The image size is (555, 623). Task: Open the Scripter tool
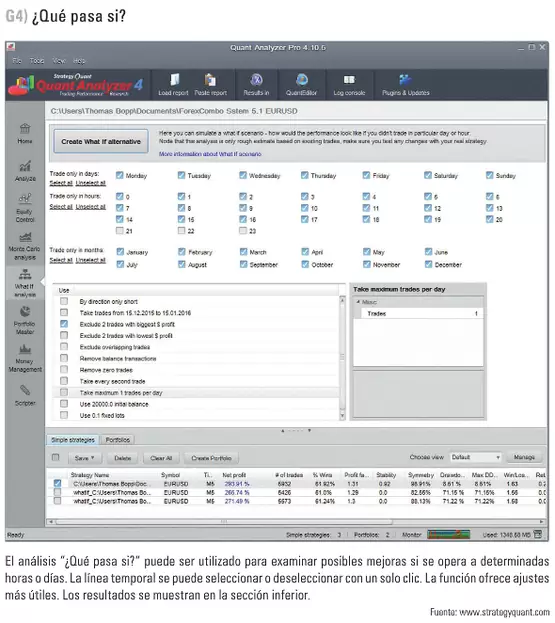coord(25,395)
